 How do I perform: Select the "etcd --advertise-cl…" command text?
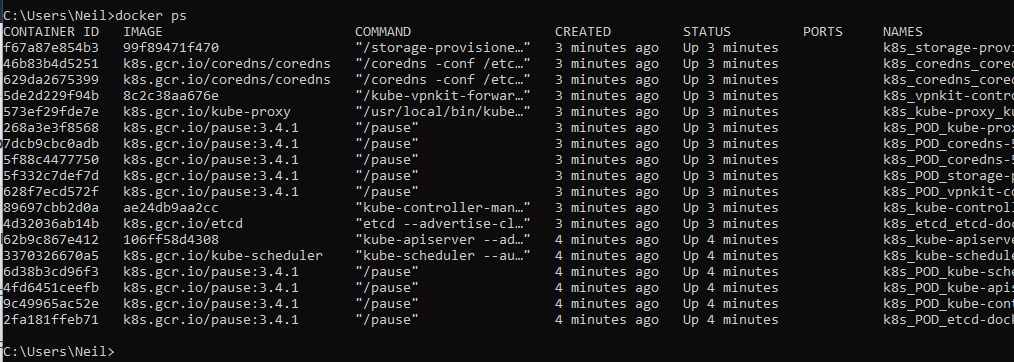[443, 224]
